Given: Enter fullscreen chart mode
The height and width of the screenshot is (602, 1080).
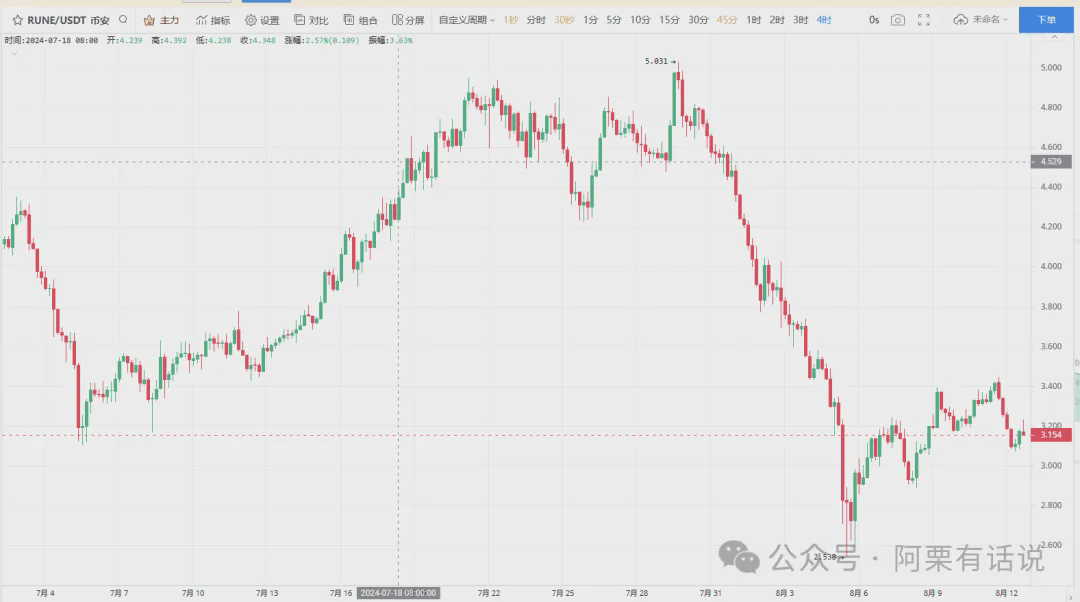Looking at the screenshot, I should coord(924,20).
